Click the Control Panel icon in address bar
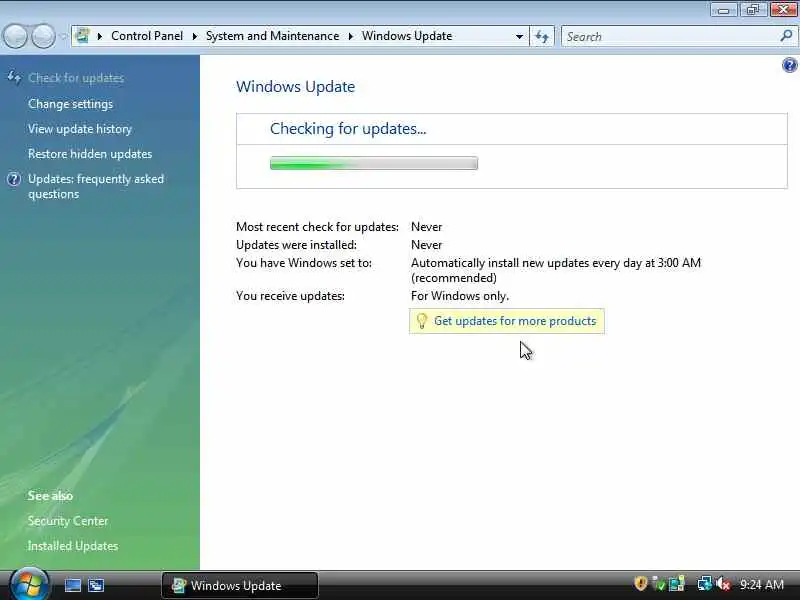The image size is (800, 600). (x=82, y=36)
